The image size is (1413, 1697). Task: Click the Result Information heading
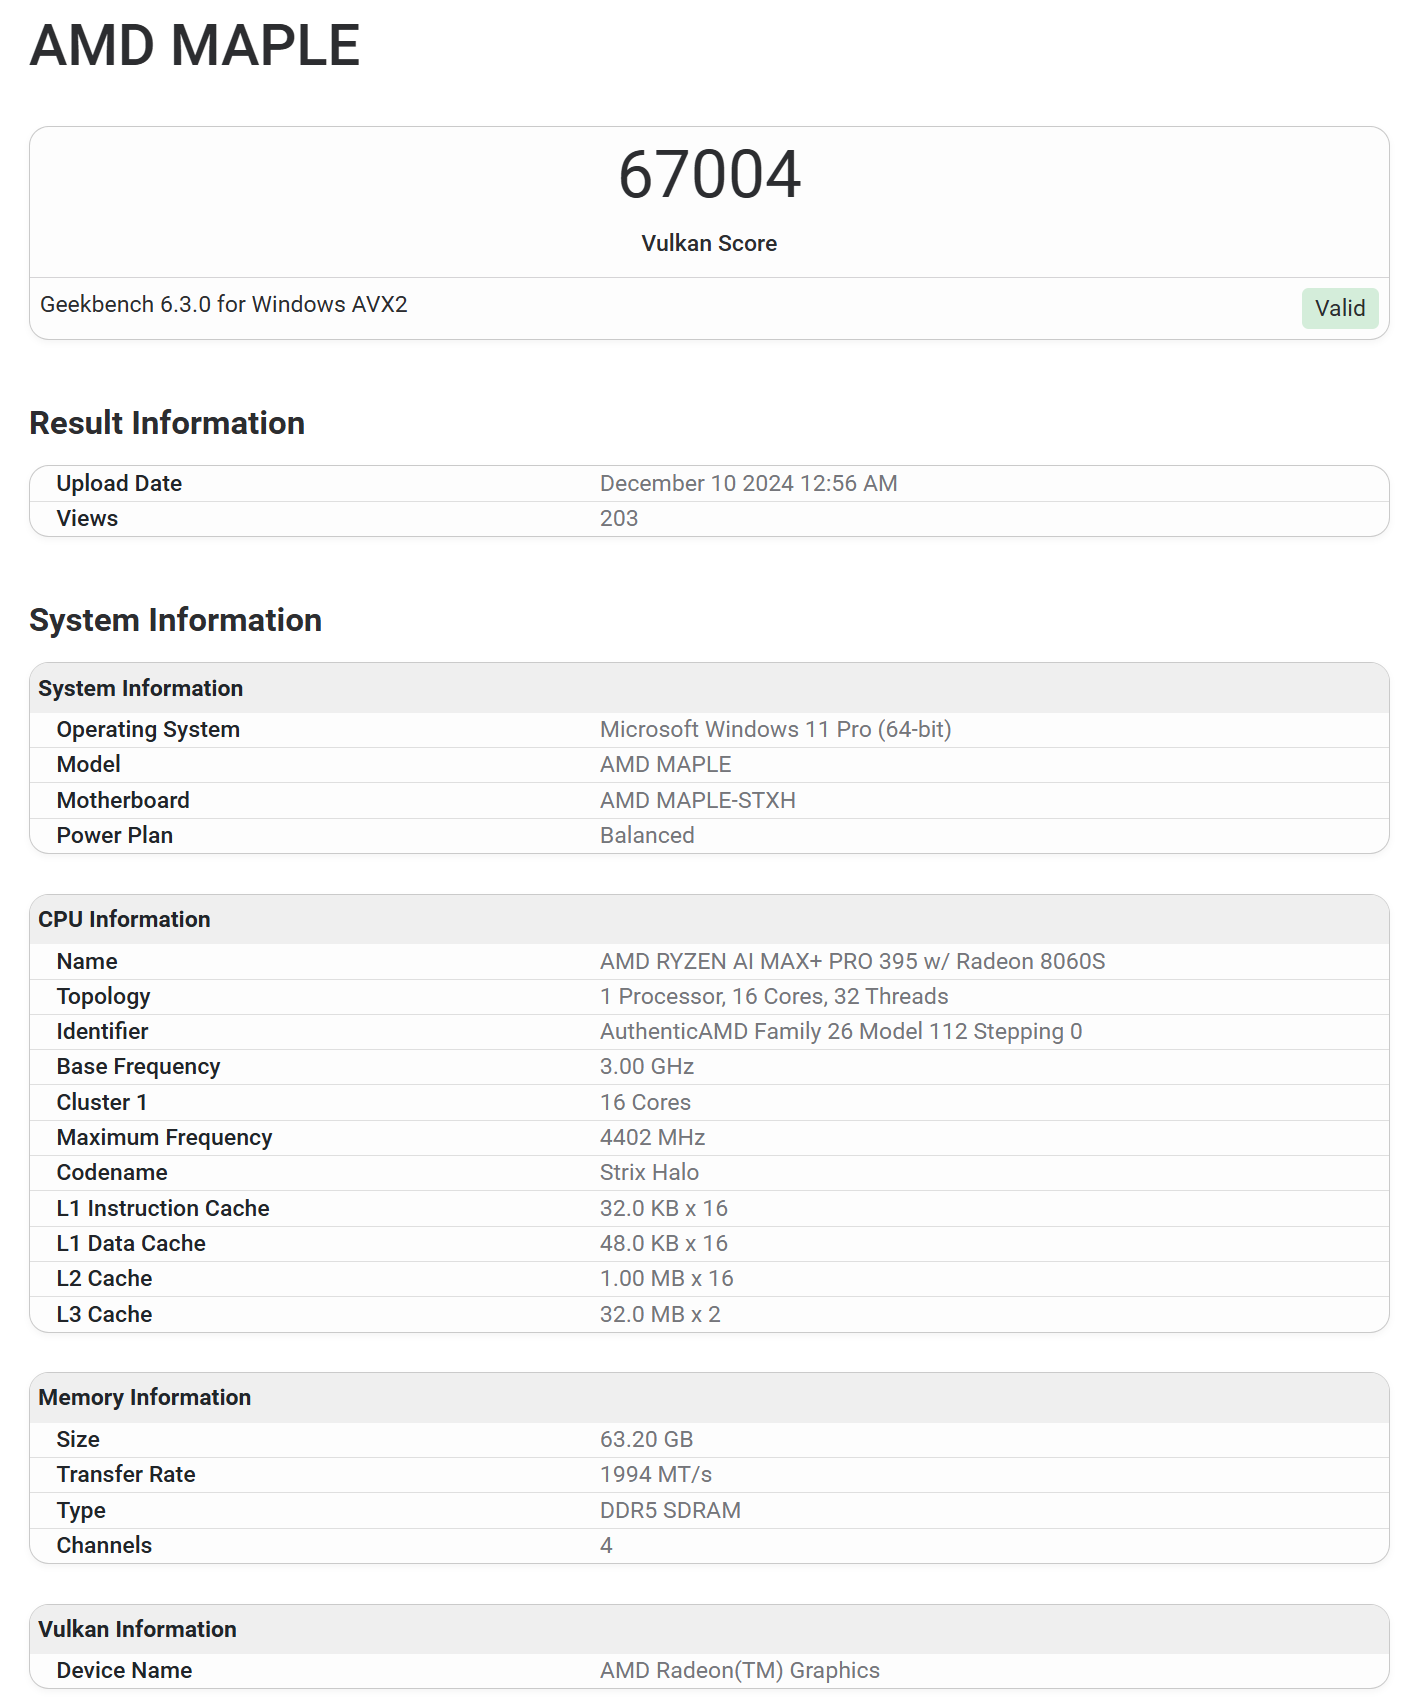(167, 423)
